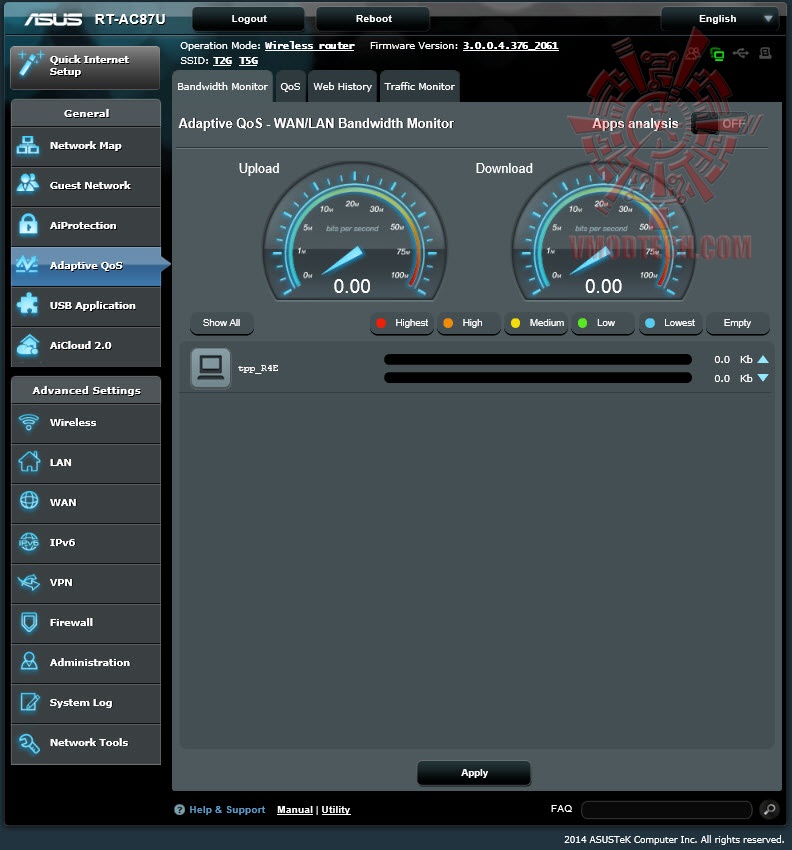Click the Reboot button
The height and width of the screenshot is (850, 792).
[x=374, y=19]
